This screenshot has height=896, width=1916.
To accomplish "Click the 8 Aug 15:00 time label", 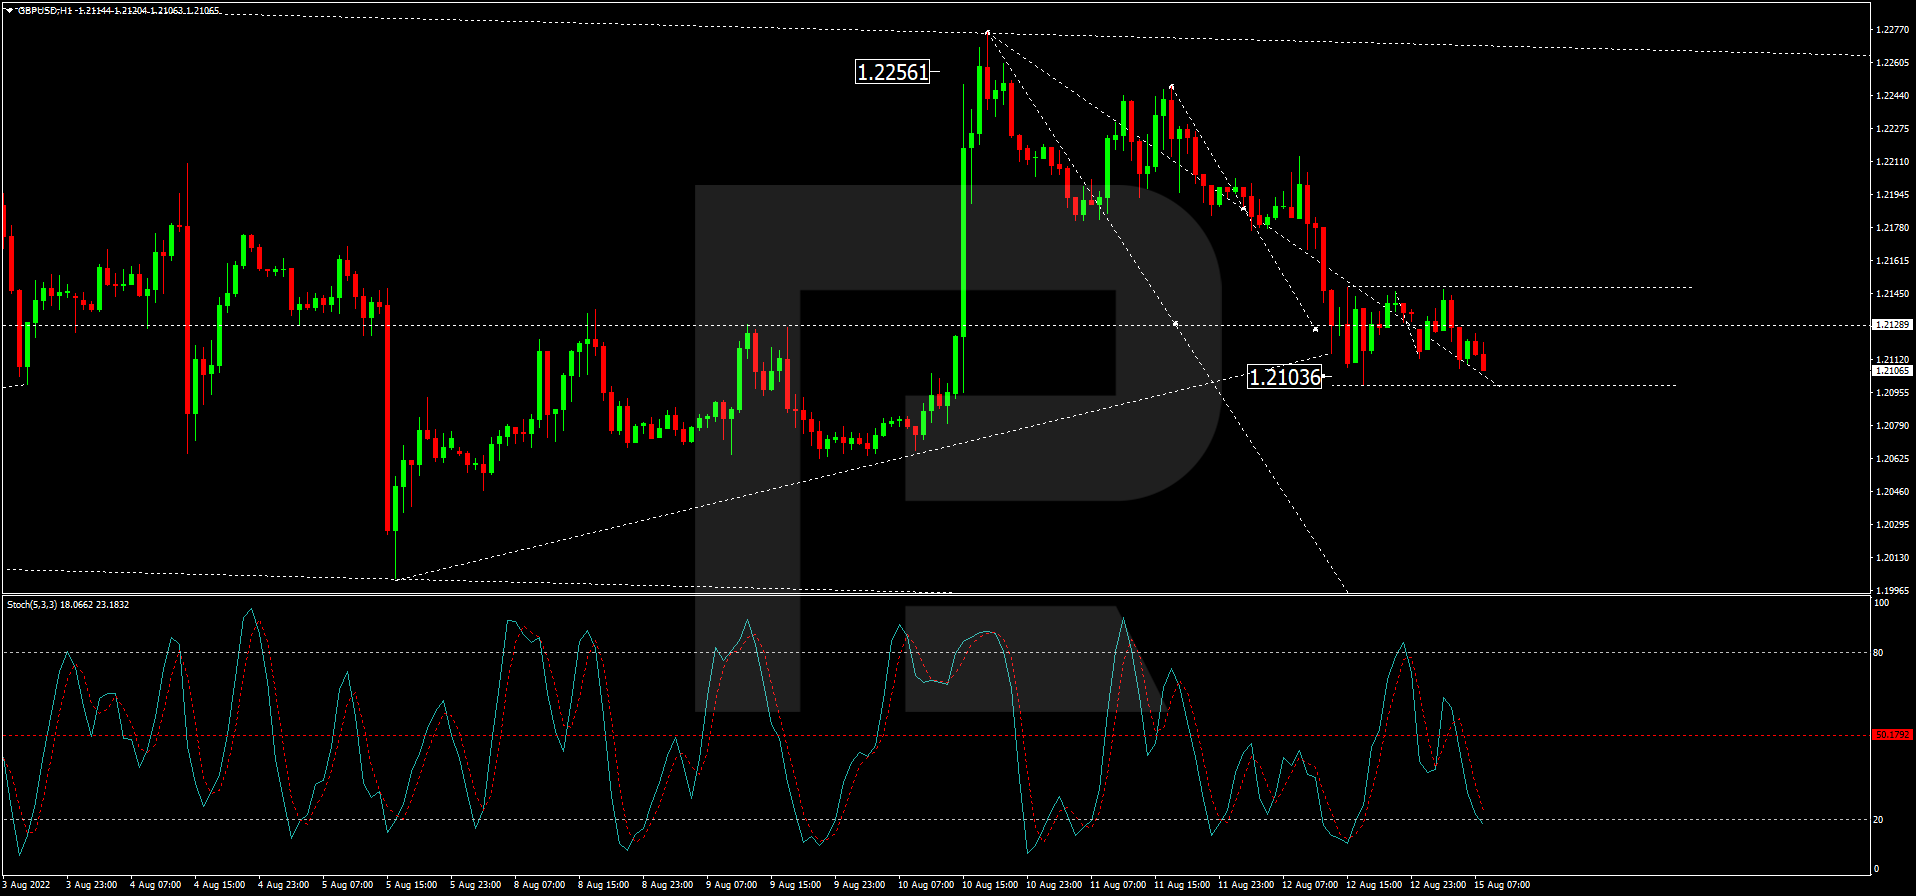I will point(604,885).
